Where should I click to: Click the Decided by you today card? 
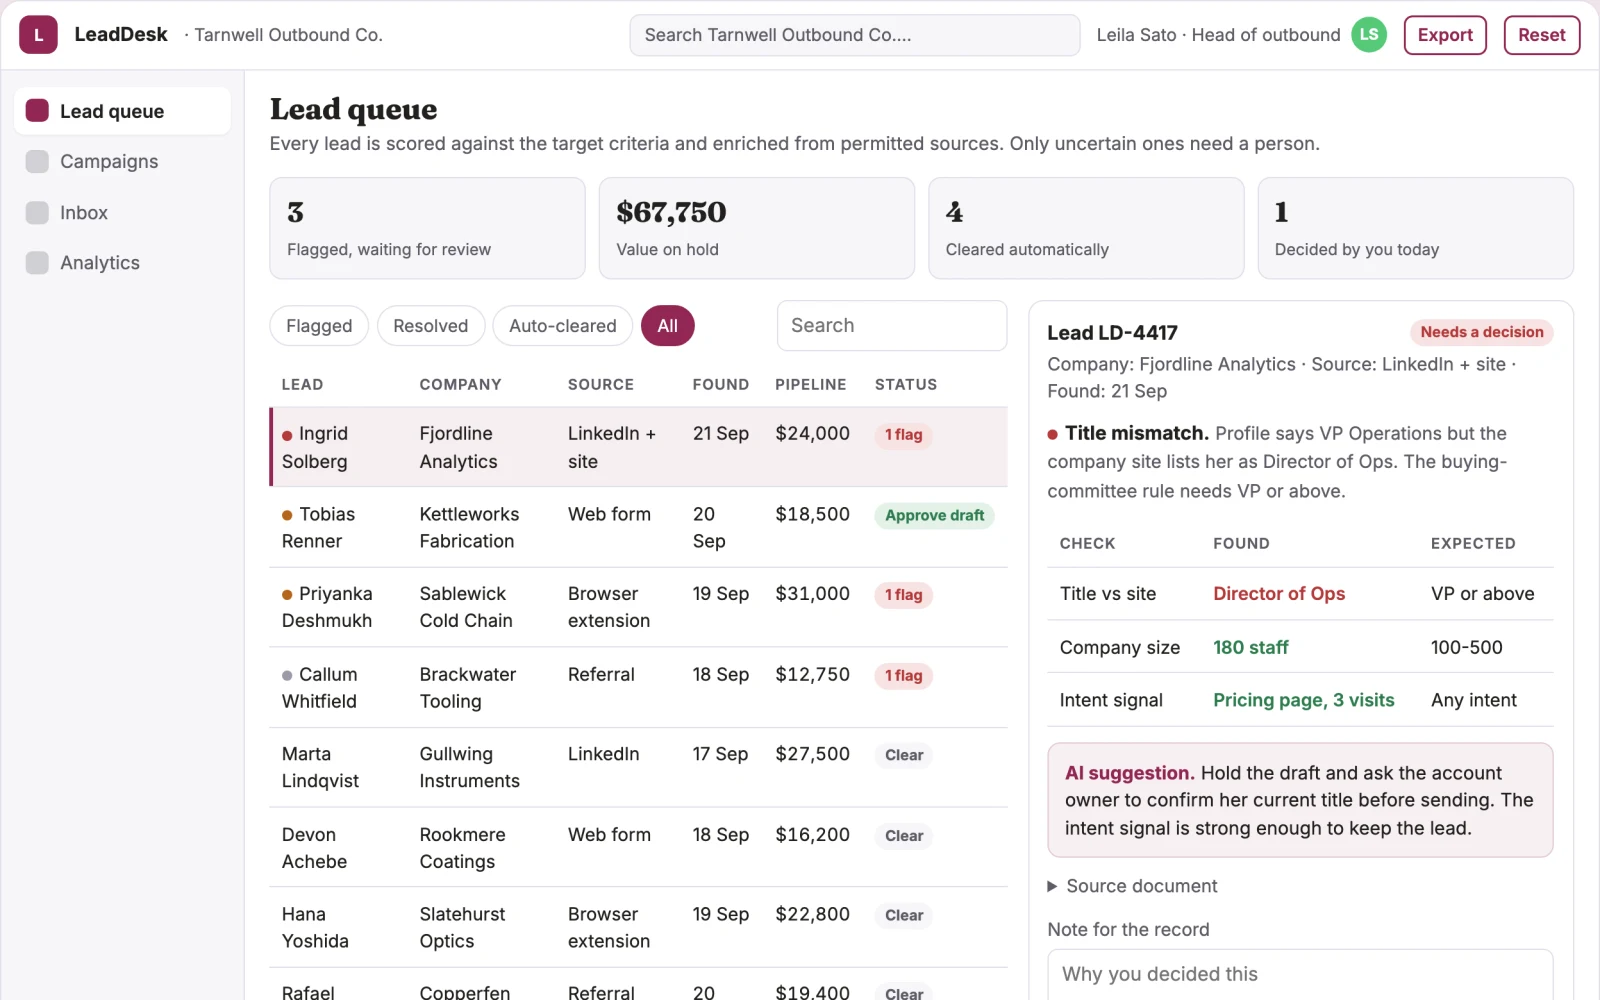pyautogui.click(x=1415, y=228)
